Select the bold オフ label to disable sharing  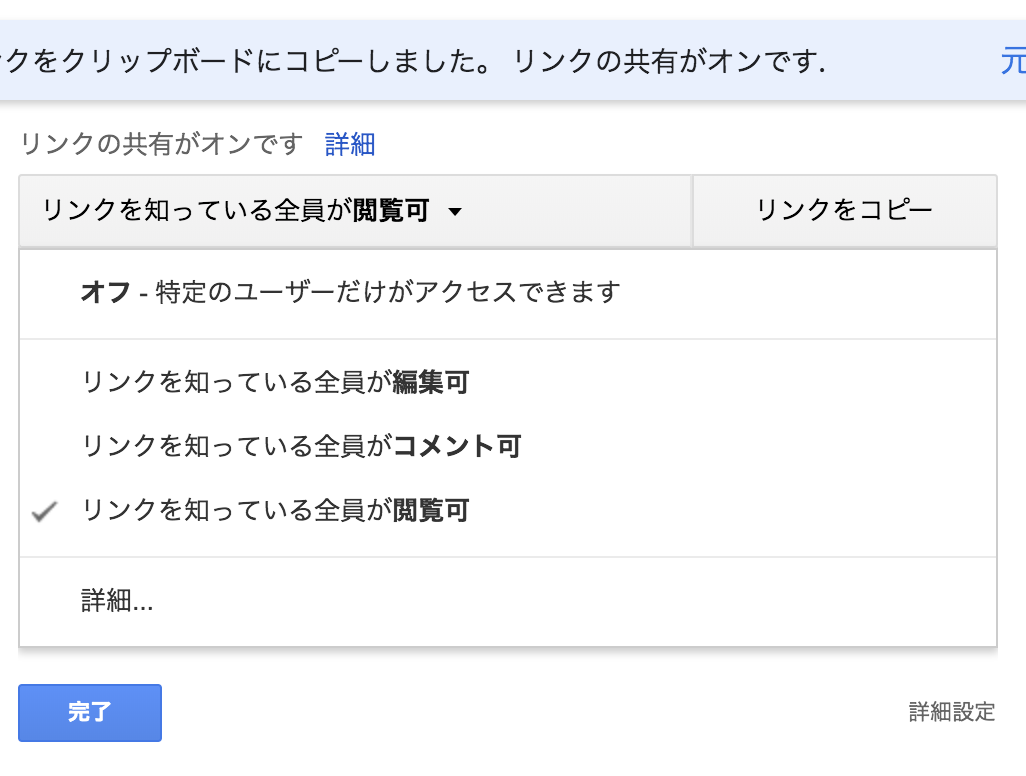(105, 292)
